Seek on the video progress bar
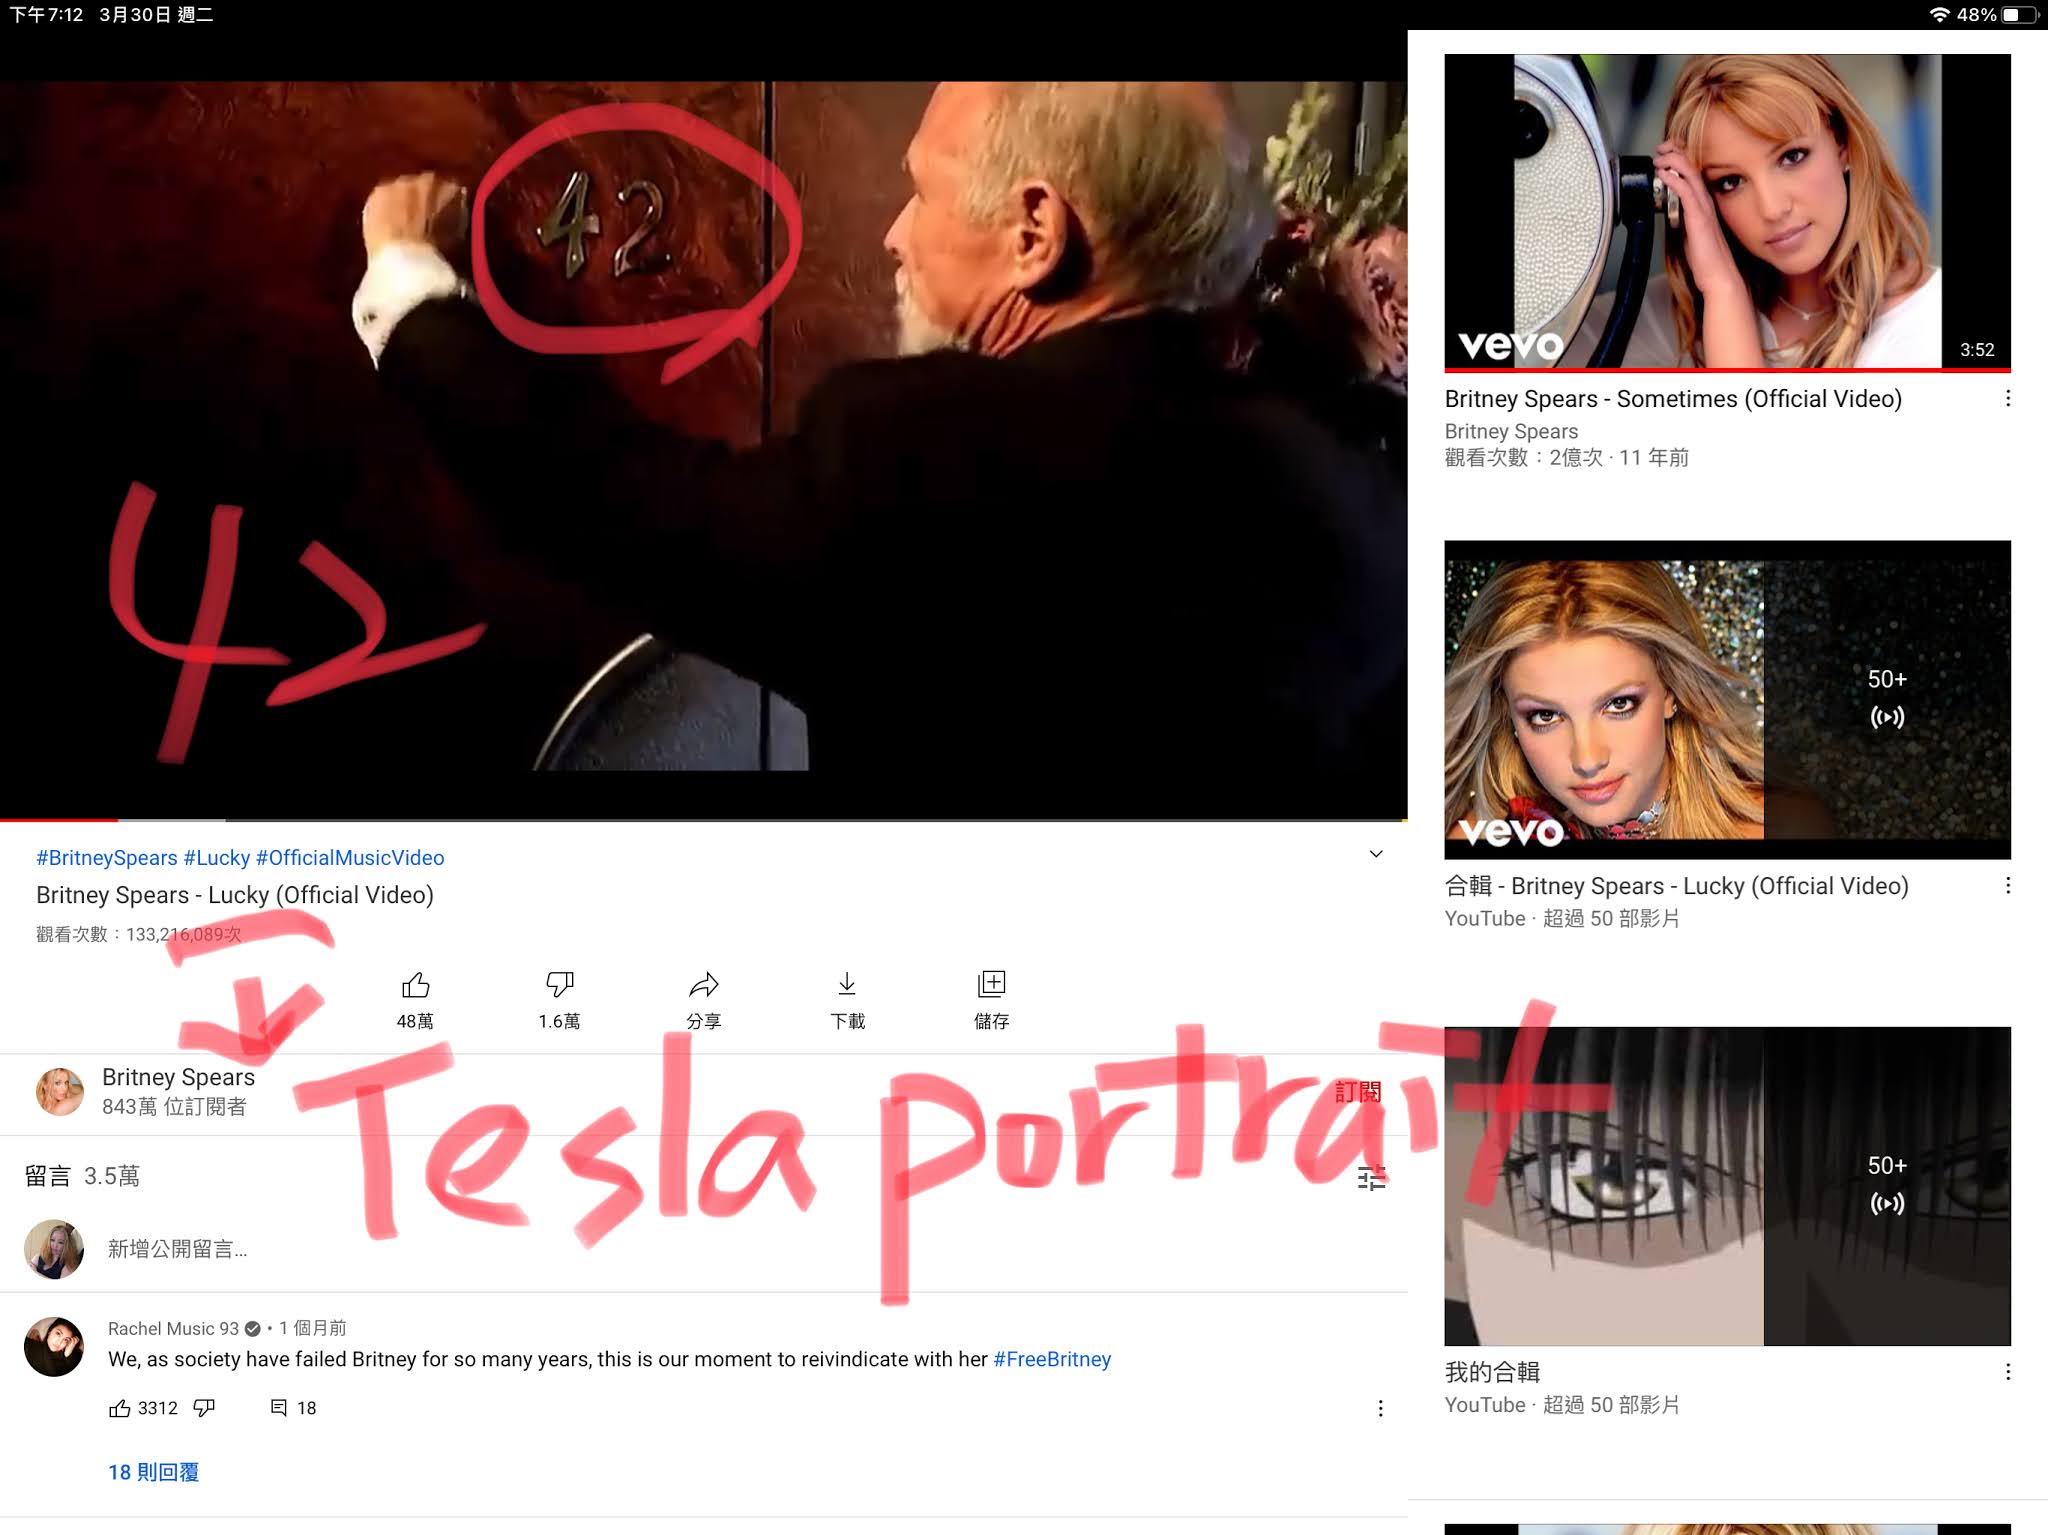 [704, 820]
